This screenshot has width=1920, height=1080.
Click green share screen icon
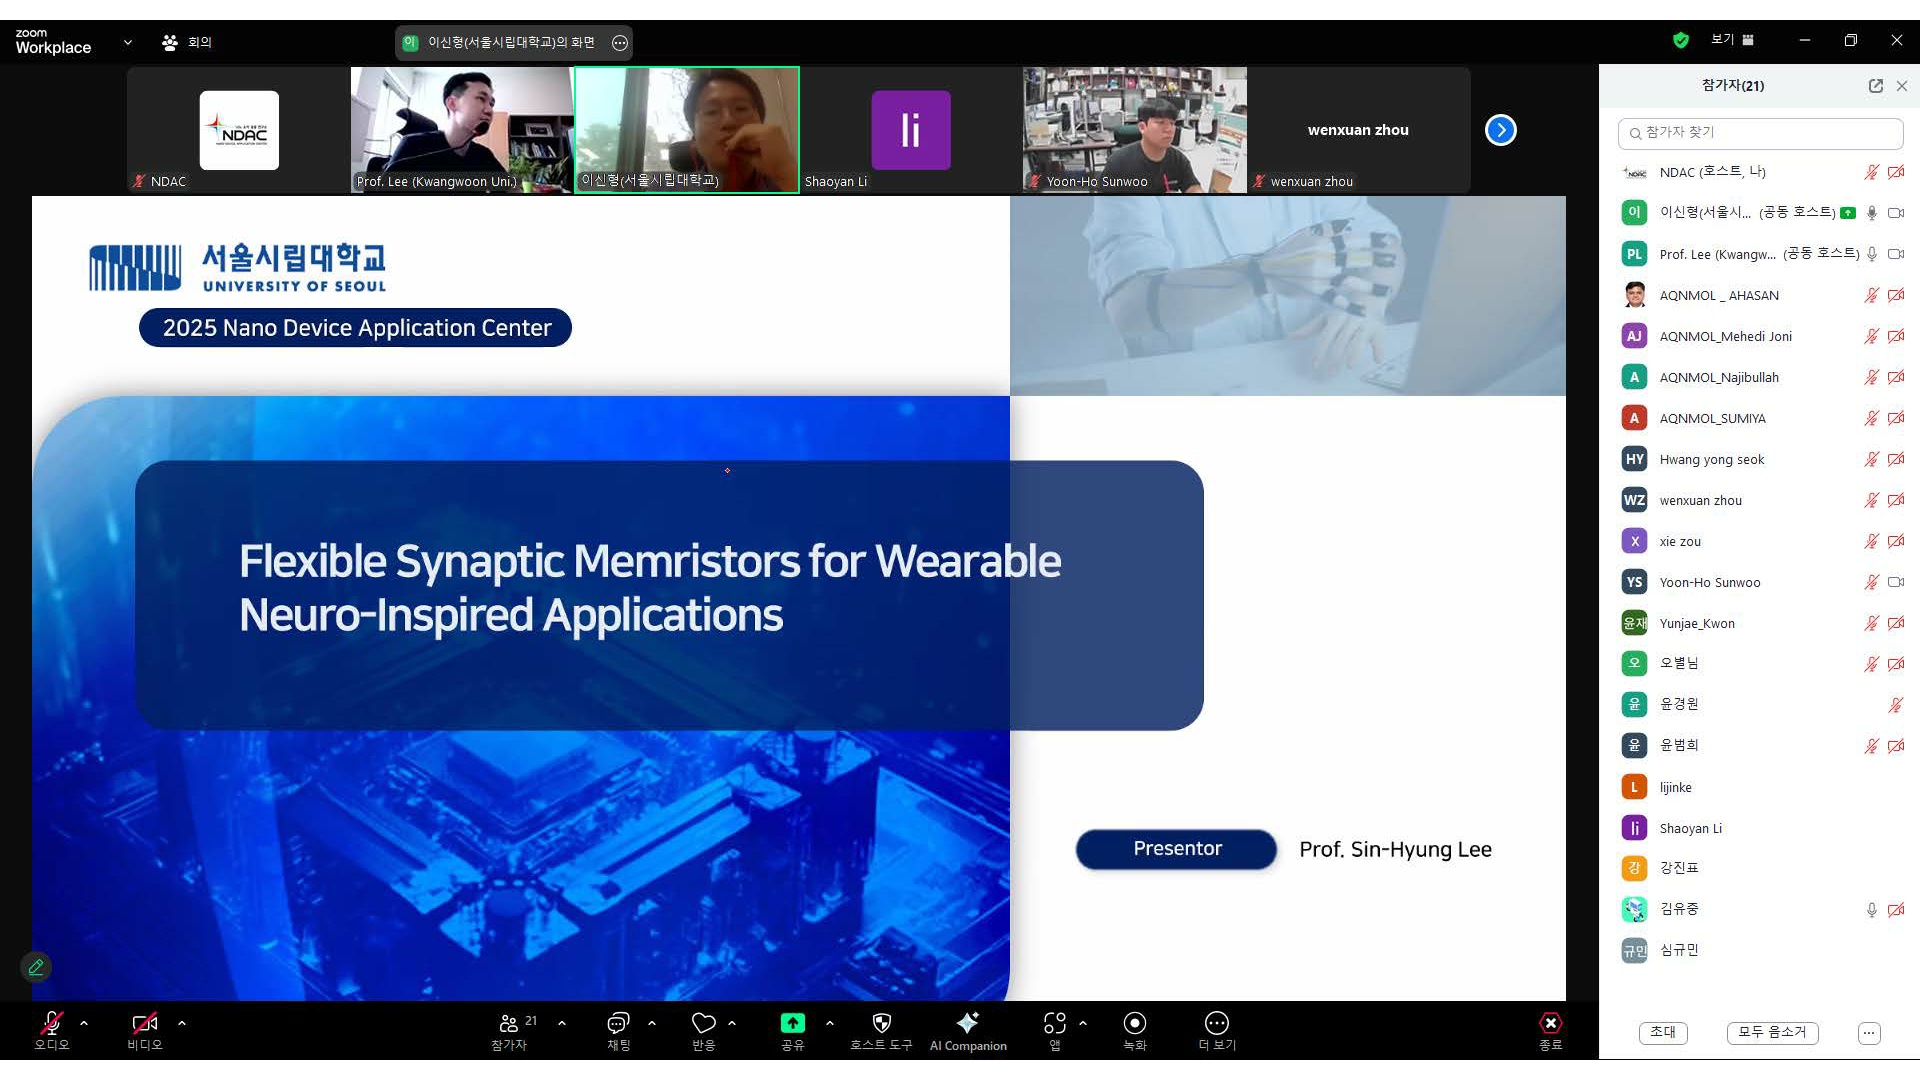click(x=792, y=1023)
